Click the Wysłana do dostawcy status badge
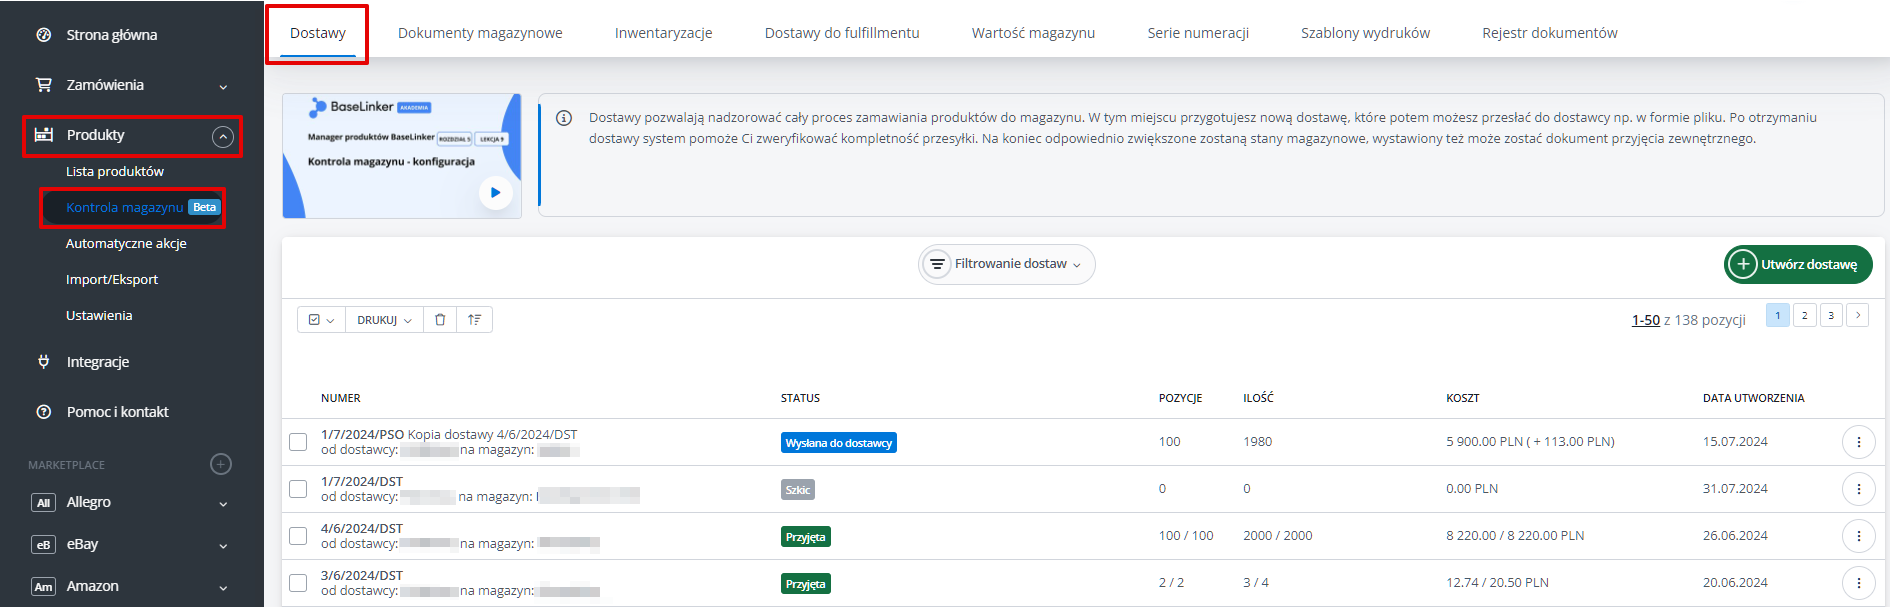1890x607 pixels. [839, 443]
